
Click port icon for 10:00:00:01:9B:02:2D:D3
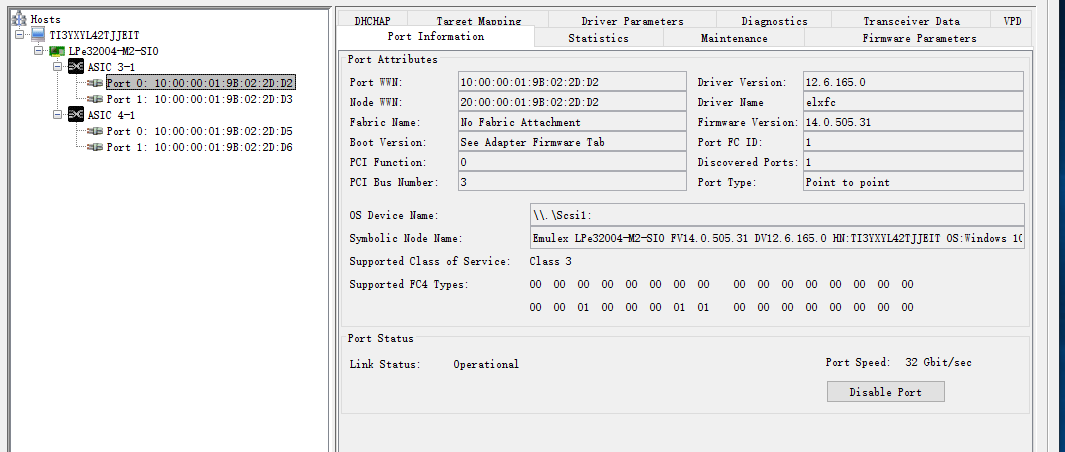tap(95, 99)
